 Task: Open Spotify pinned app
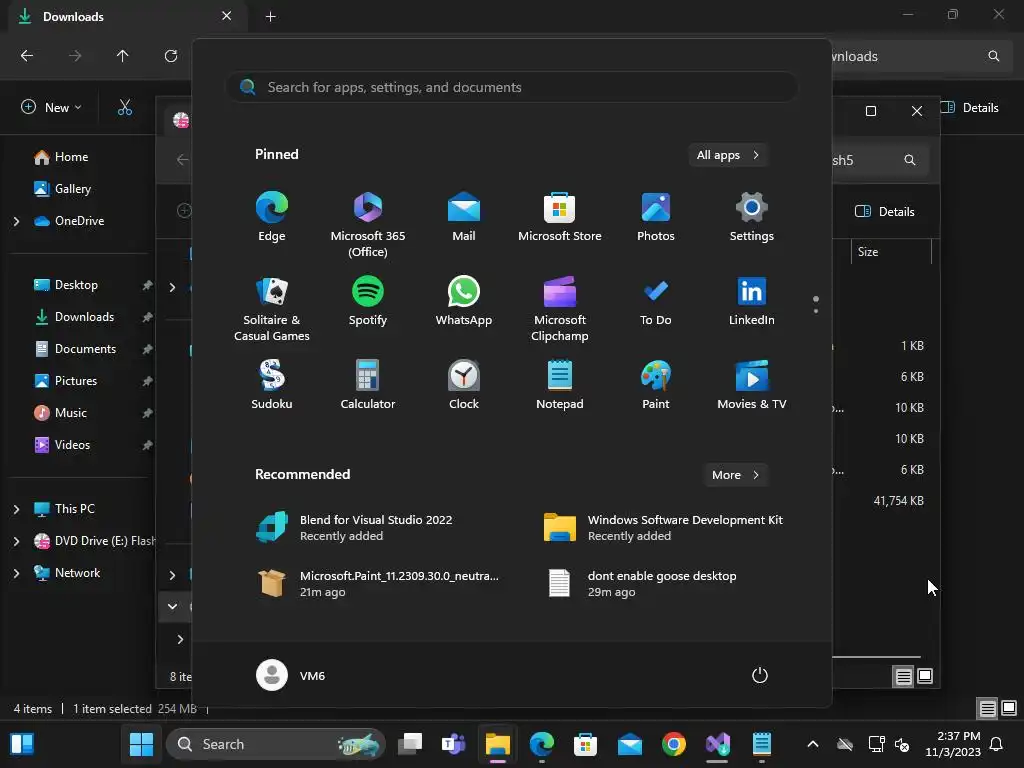[368, 301]
